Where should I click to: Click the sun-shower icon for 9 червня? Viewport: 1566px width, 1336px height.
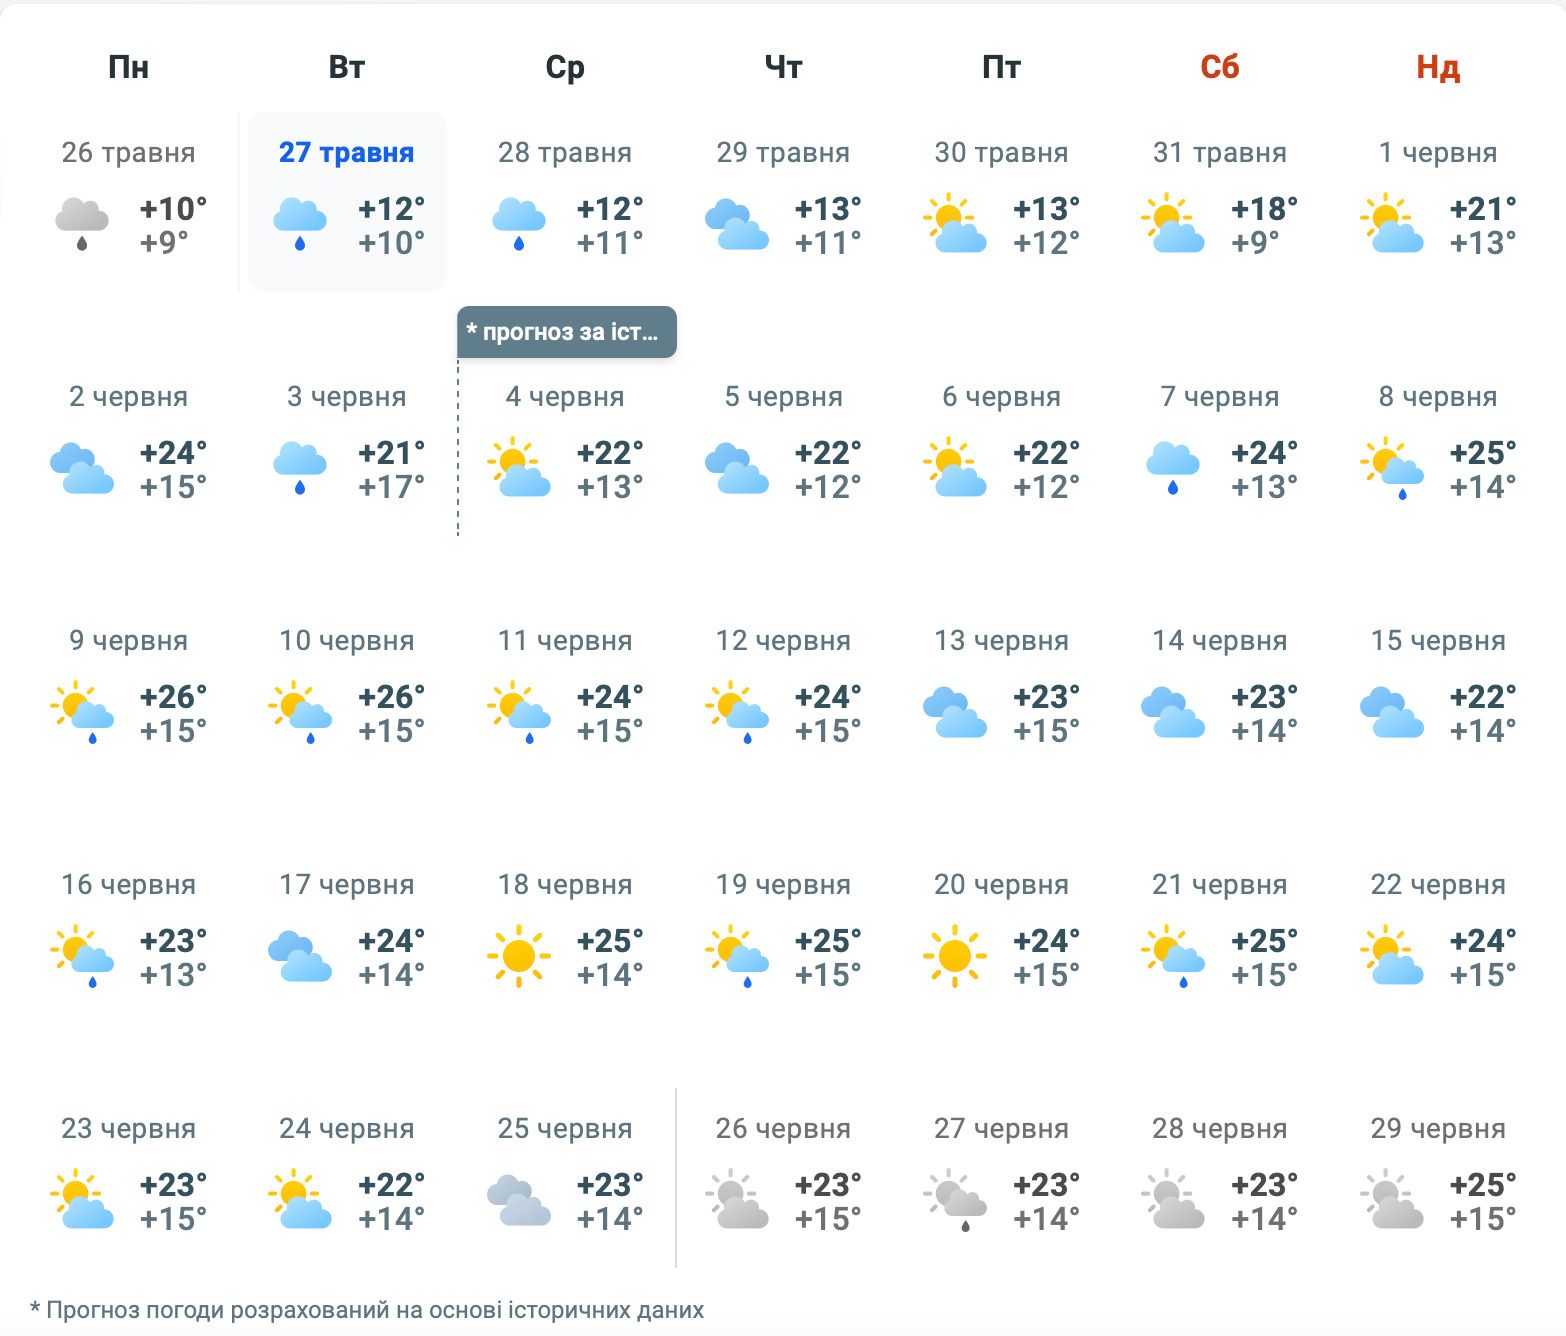coord(82,712)
